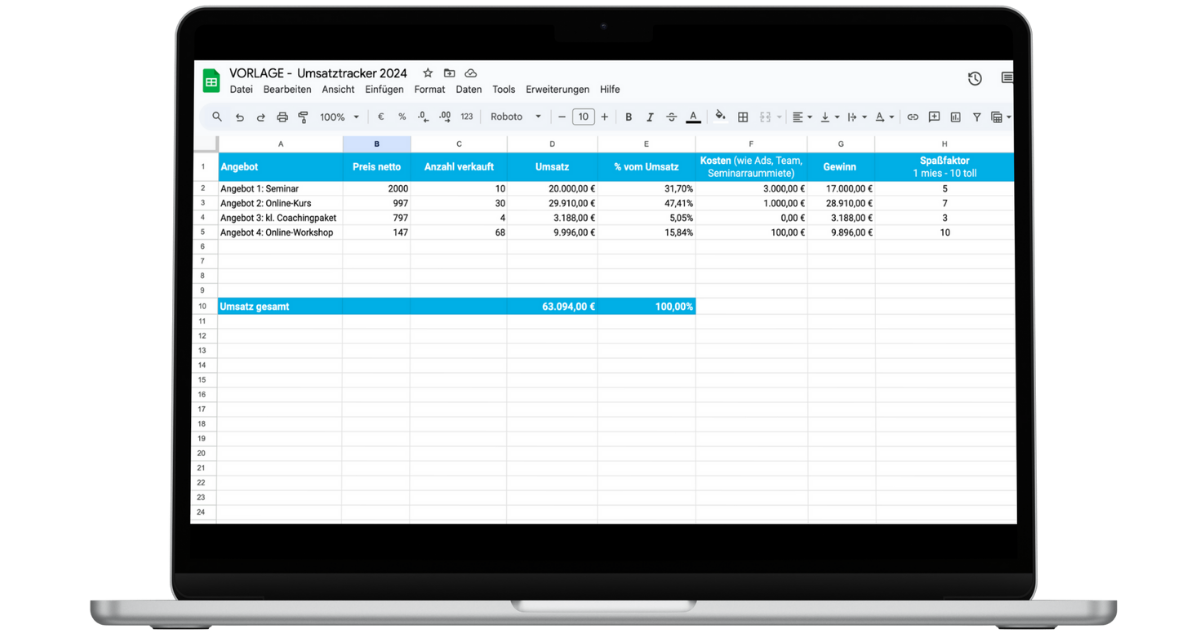Print the spreadsheet
1200x630 pixels.
(x=282, y=117)
